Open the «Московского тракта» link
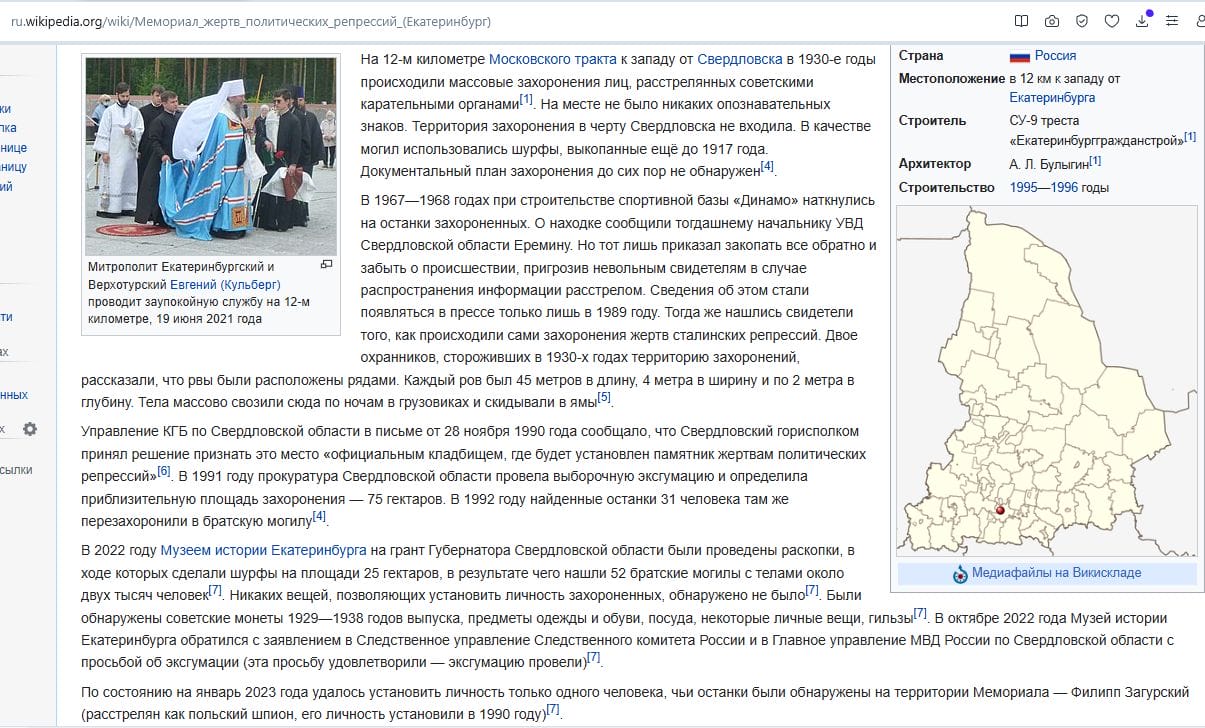Image resolution: width=1205 pixels, height=728 pixels. [552, 59]
